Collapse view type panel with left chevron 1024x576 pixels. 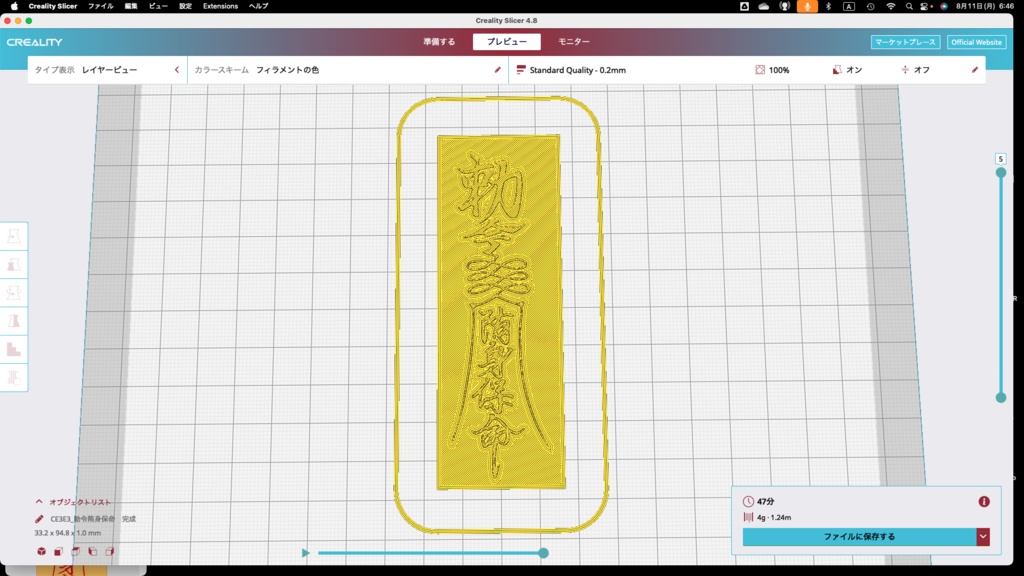pos(176,70)
